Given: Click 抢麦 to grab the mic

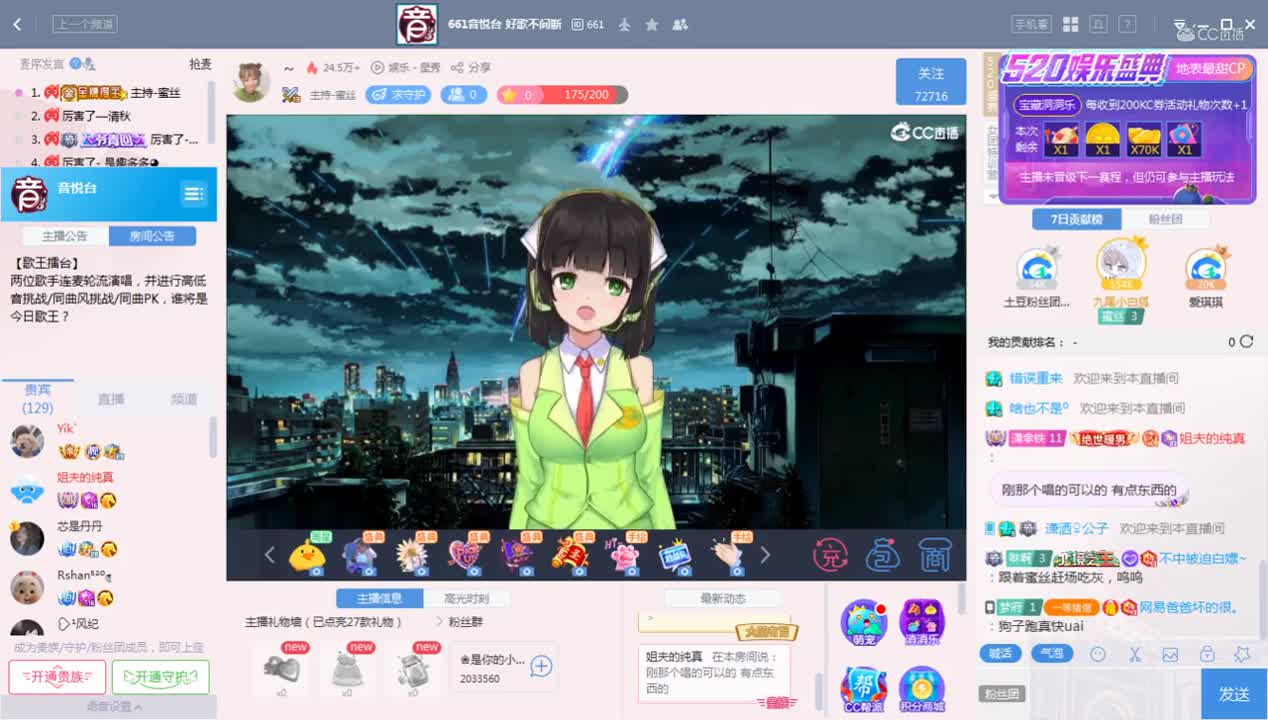Looking at the screenshot, I should (200, 64).
